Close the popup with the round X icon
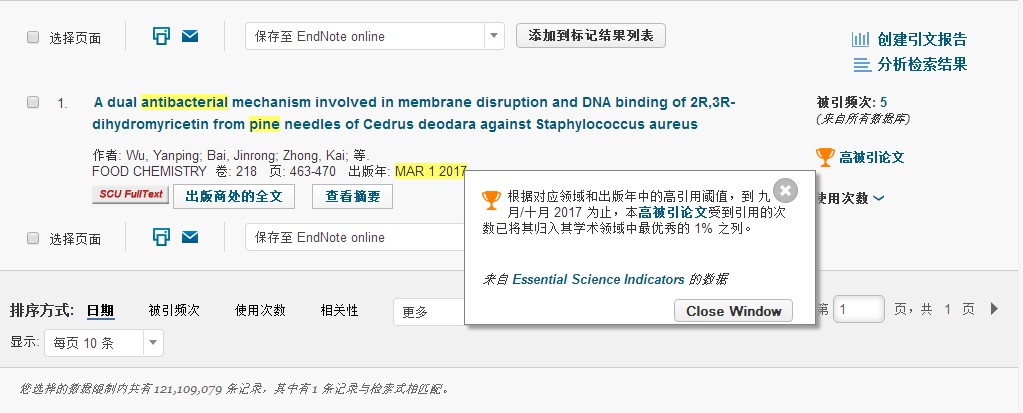Image resolution: width=1023 pixels, height=413 pixels. [786, 189]
